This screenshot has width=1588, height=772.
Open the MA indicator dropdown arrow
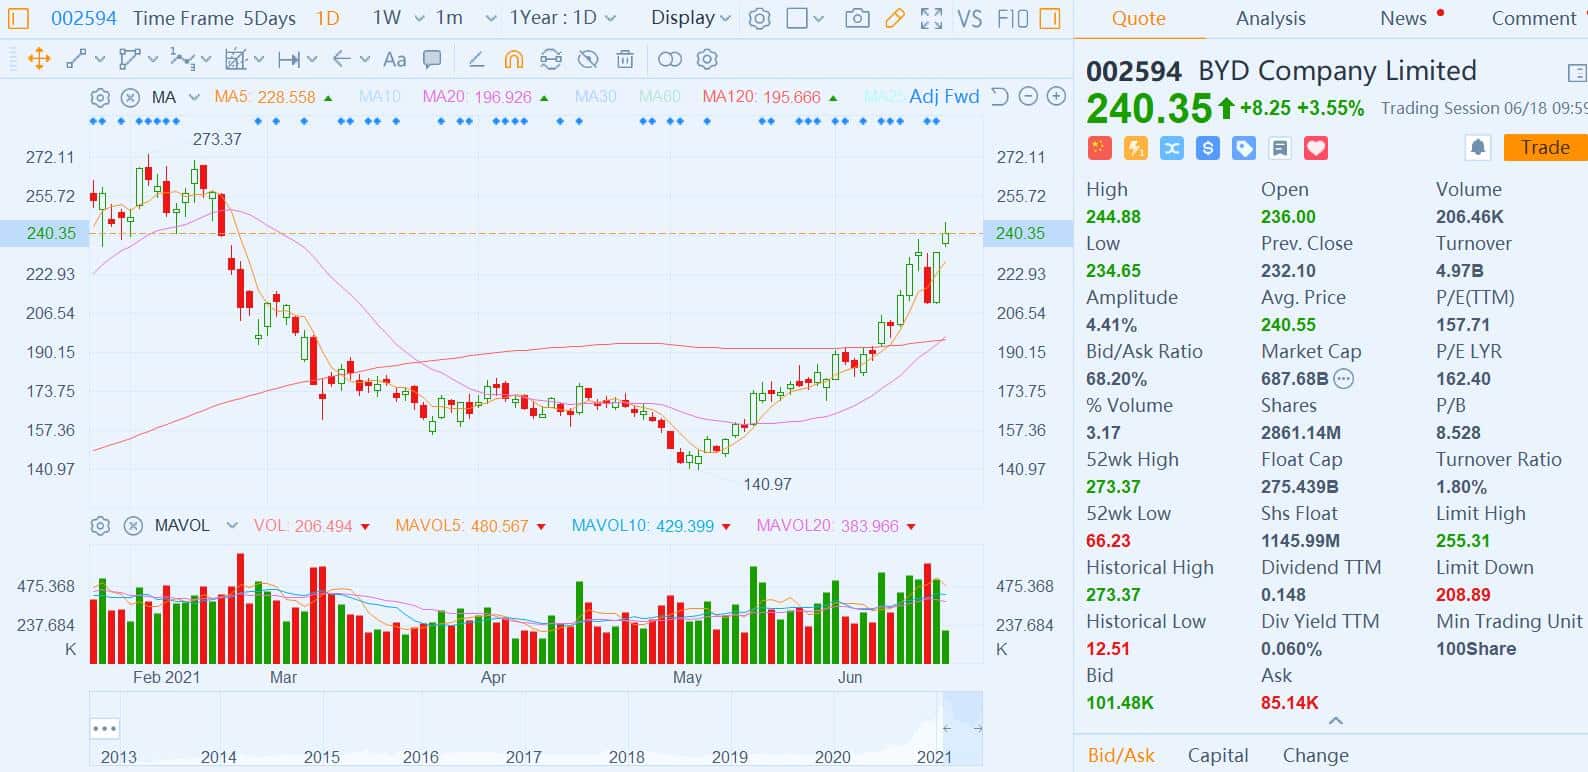pyautogui.click(x=194, y=97)
